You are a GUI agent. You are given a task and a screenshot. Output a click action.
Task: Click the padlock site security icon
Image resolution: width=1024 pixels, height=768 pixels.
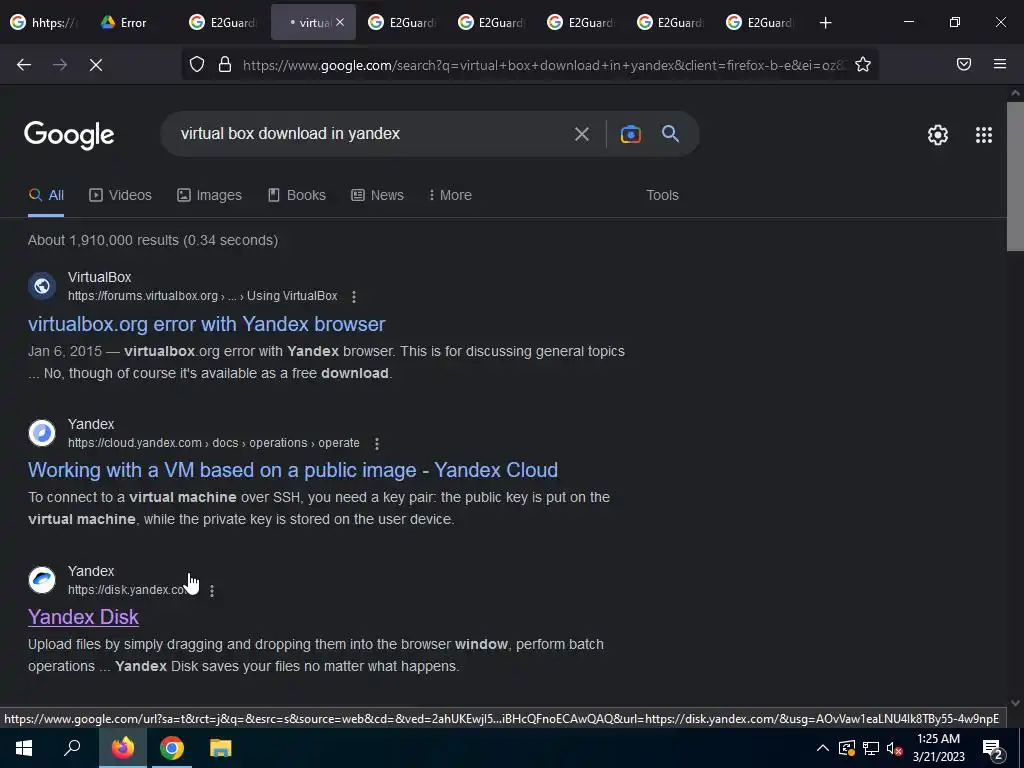click(x=225, y=64)
